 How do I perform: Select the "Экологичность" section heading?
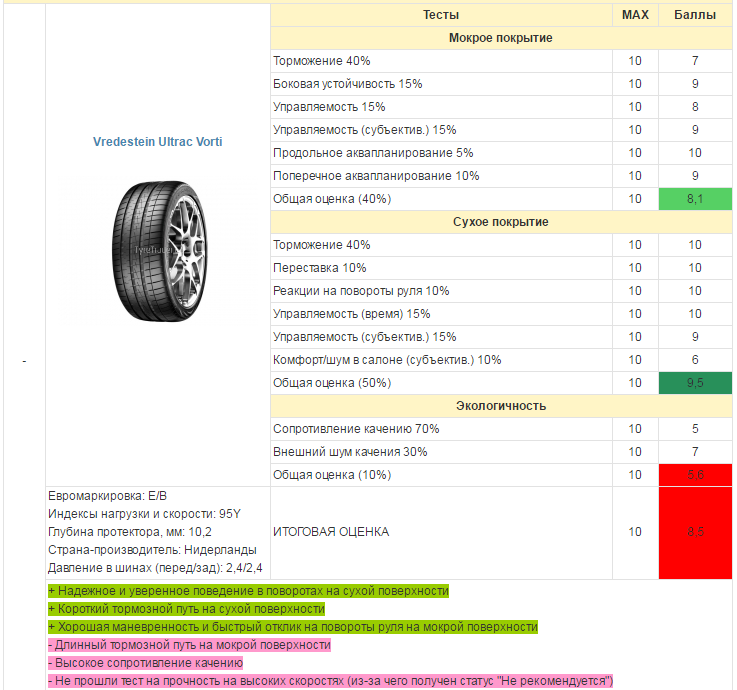coord(500,406)
